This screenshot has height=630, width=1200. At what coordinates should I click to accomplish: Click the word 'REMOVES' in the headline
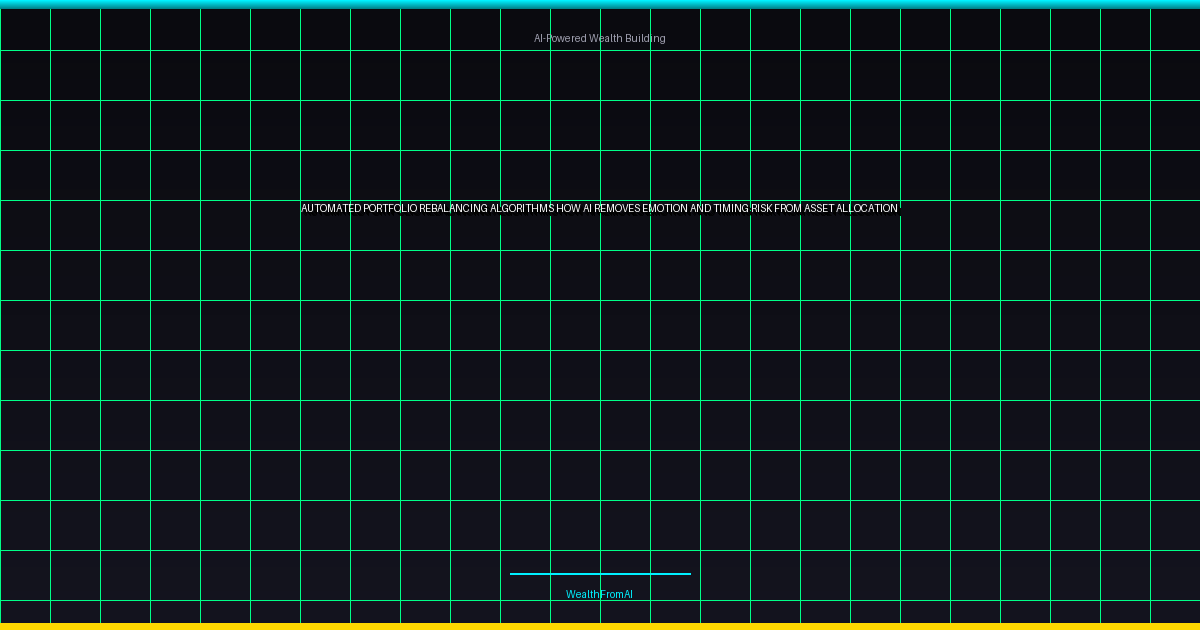point(618,209)
